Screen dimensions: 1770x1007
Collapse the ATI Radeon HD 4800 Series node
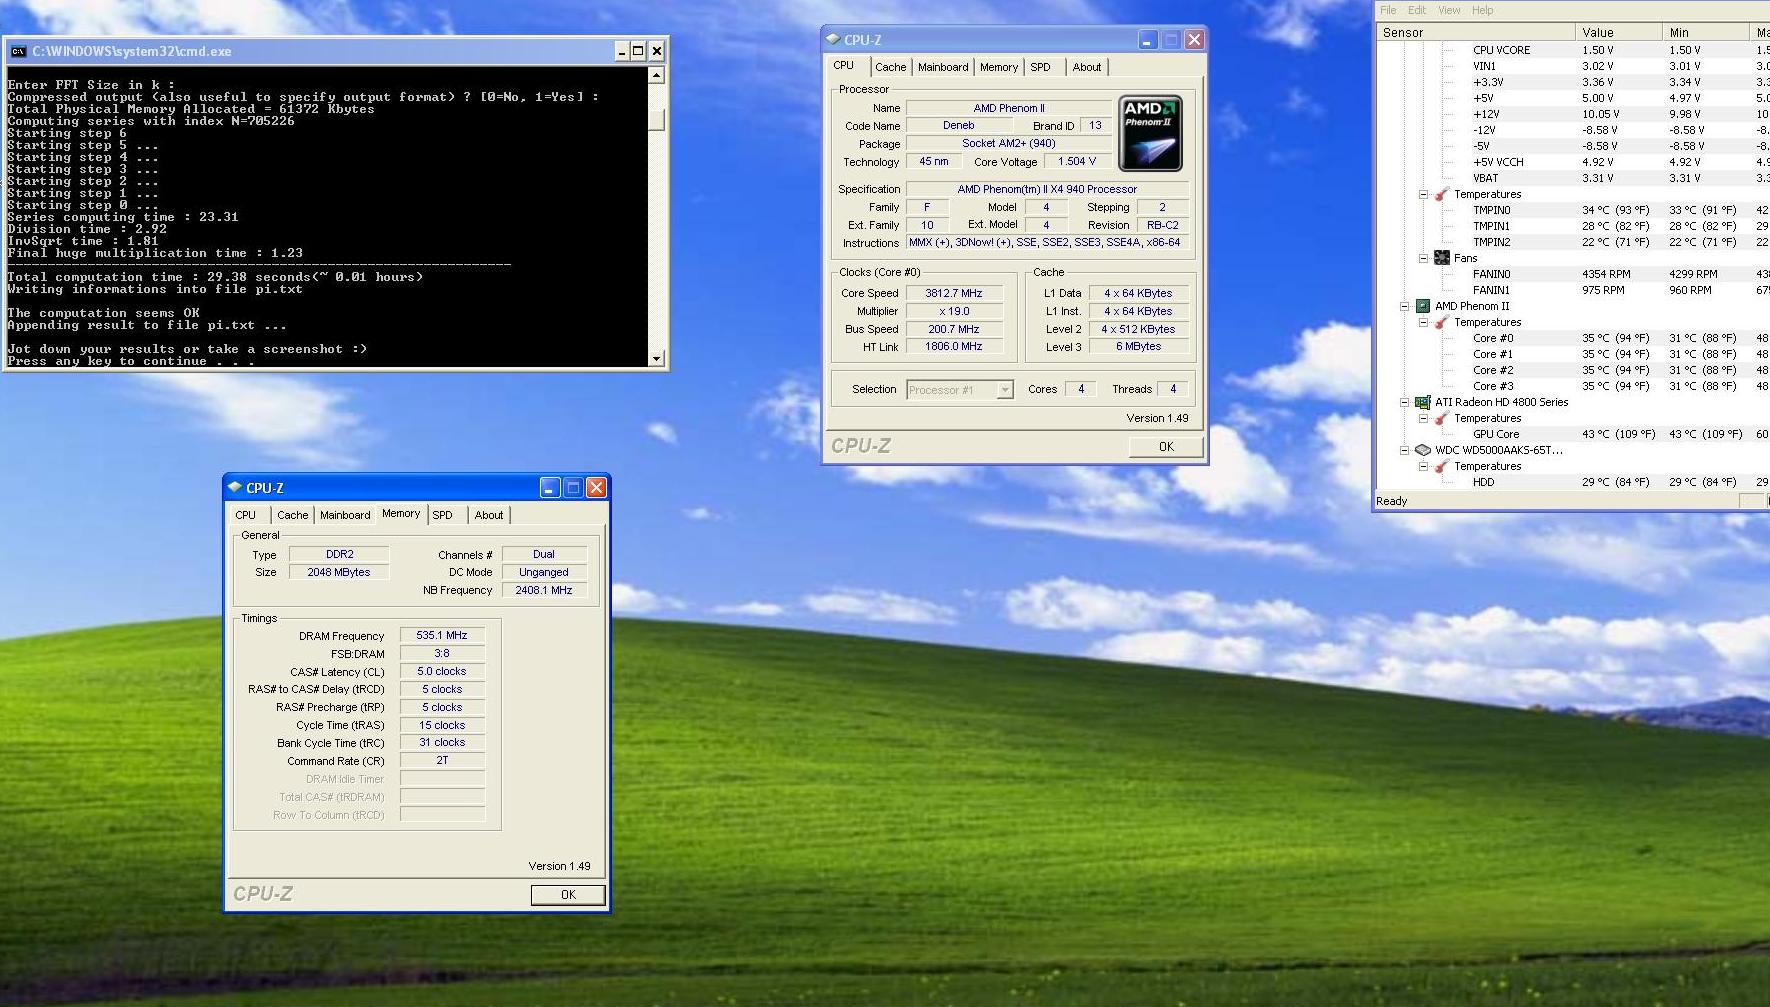(x=1404, y=402)
